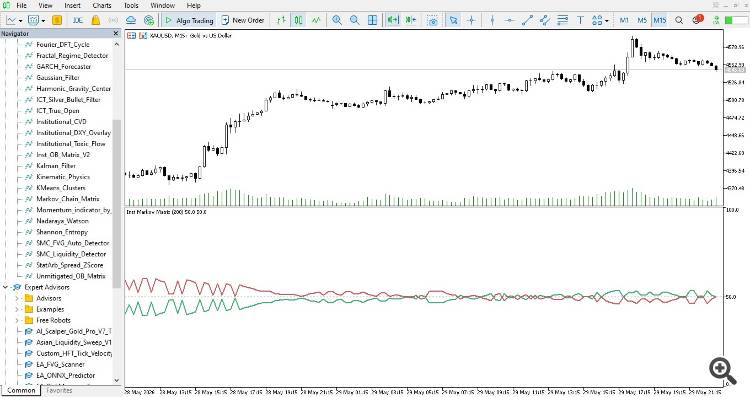Viewport: 750px width, 397px height.
Task: Select the trendline drawing tool
Action: [x=528, y=21]
